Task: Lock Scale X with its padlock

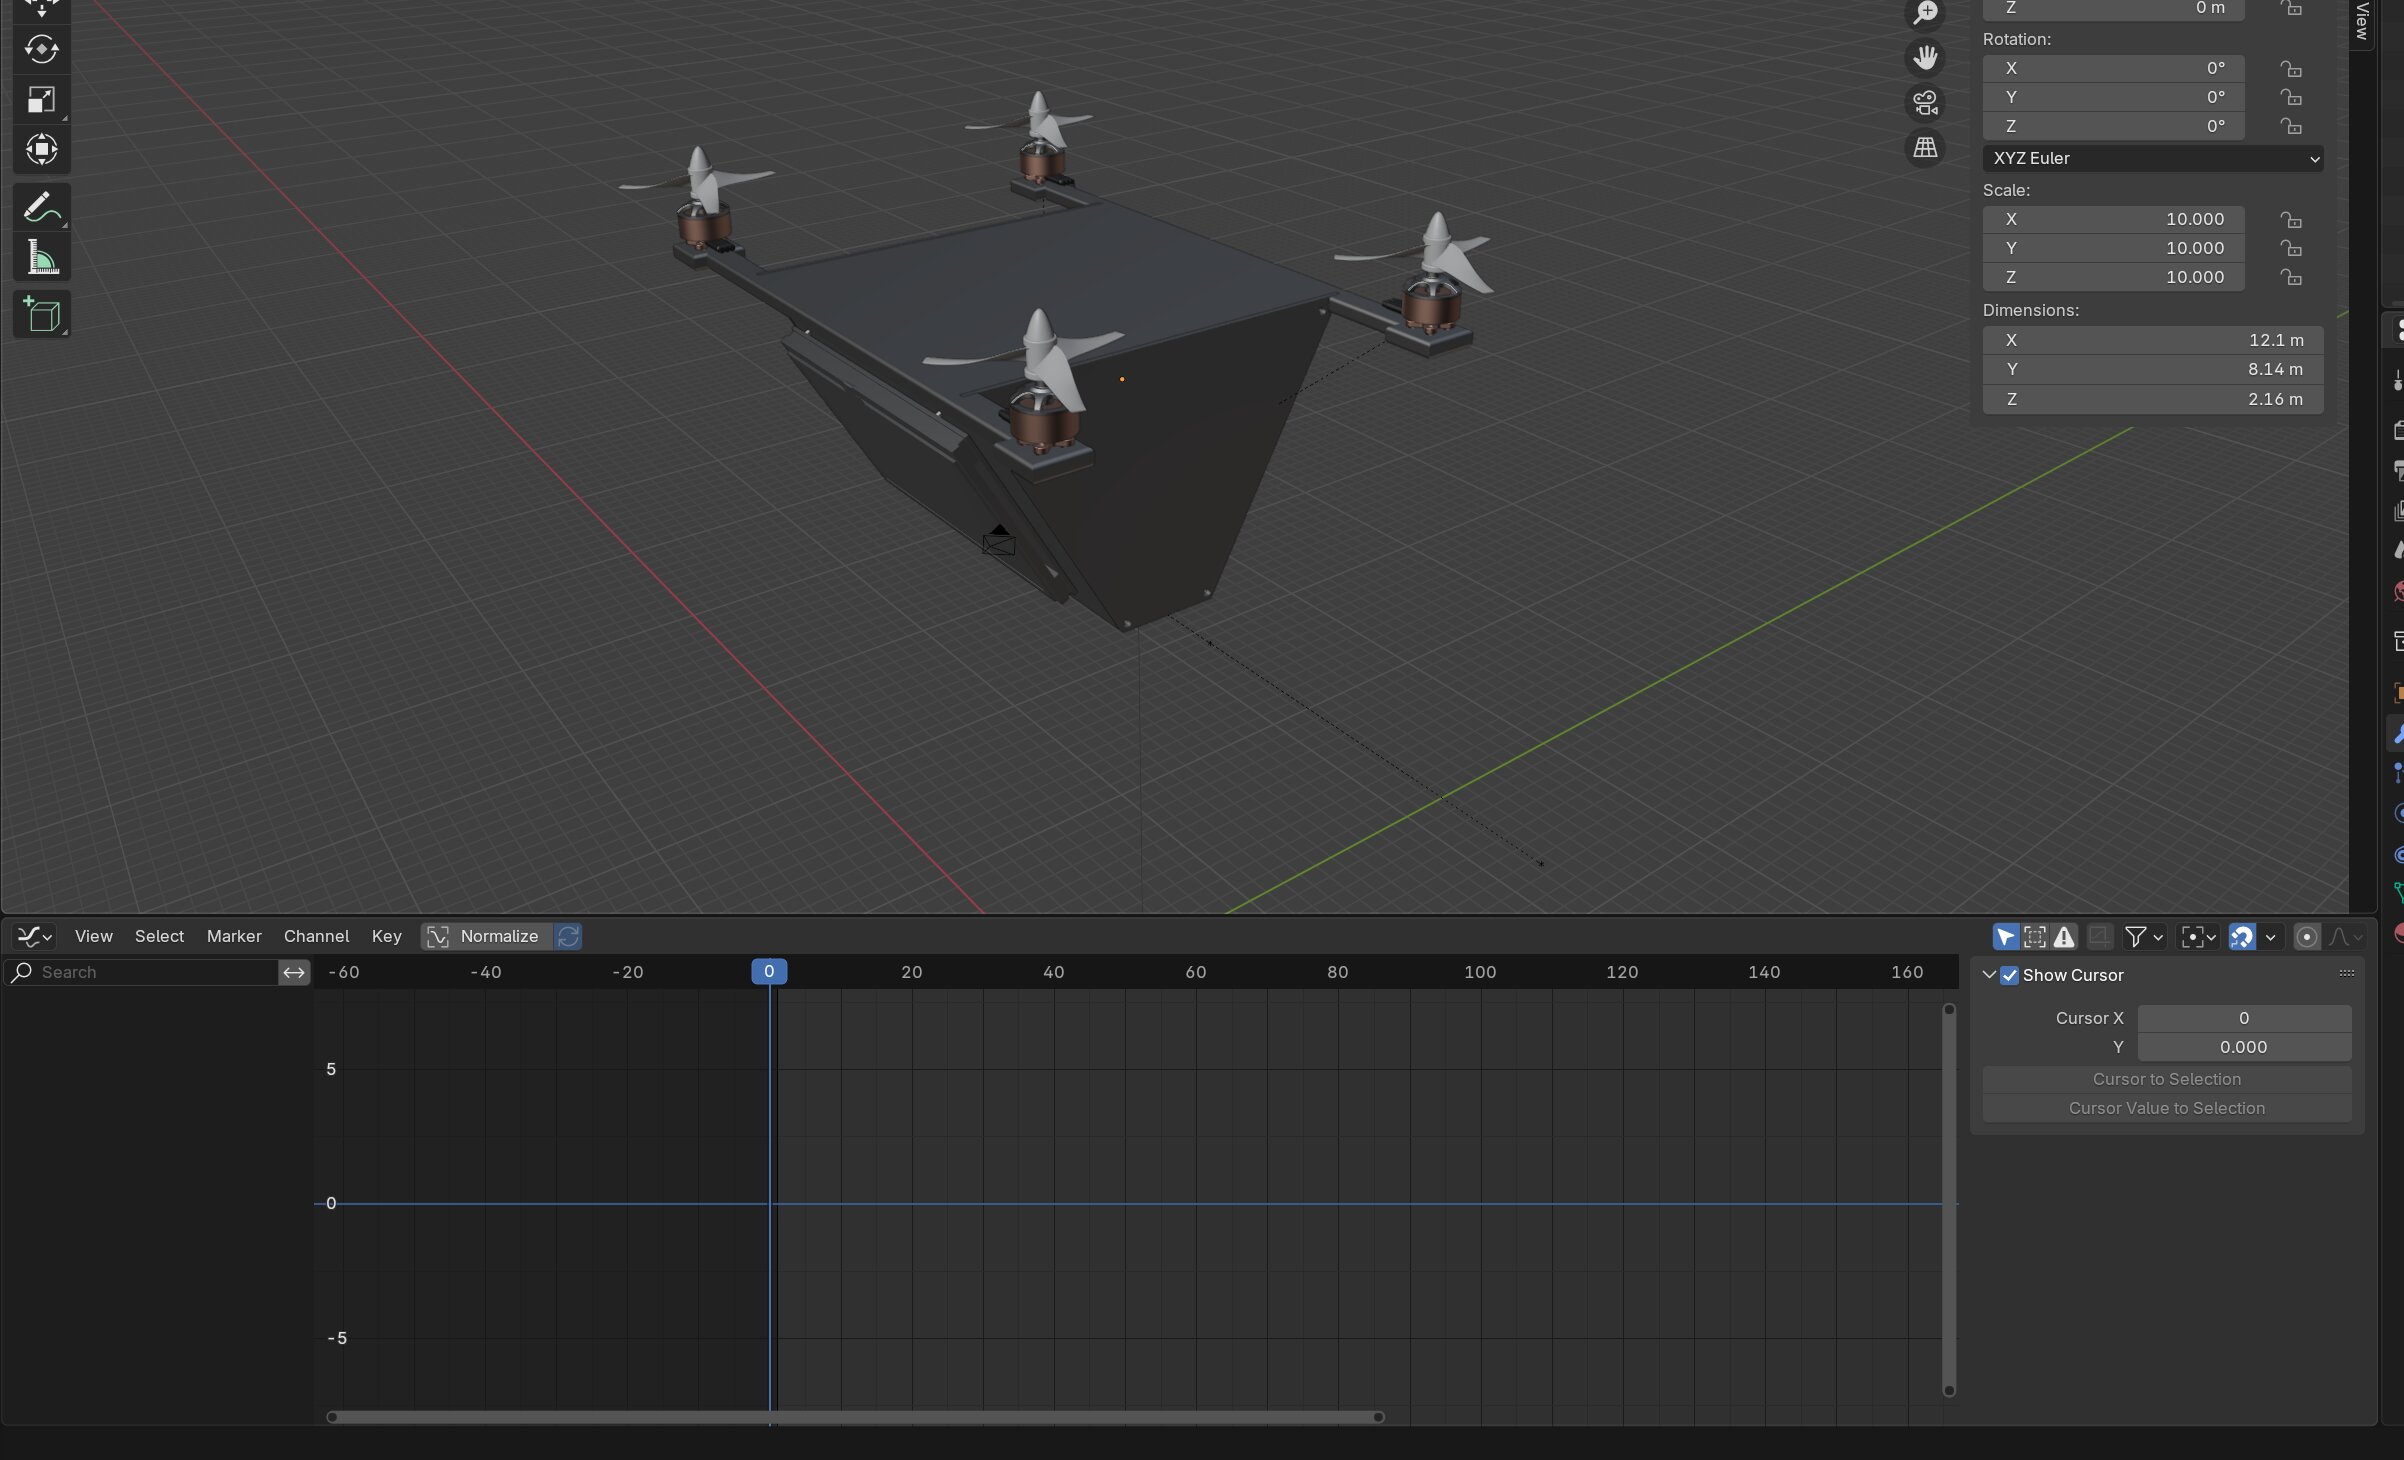Action: 2290,219
